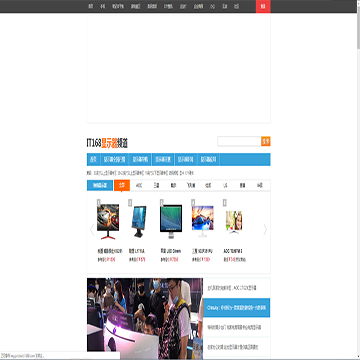Show next products with right carousel arrow
360x360 pixels.
[265, 229]
